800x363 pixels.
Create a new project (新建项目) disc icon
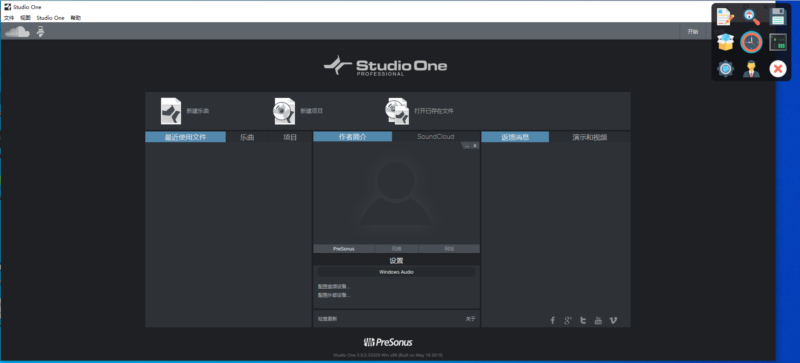click(x=284, y=111)
